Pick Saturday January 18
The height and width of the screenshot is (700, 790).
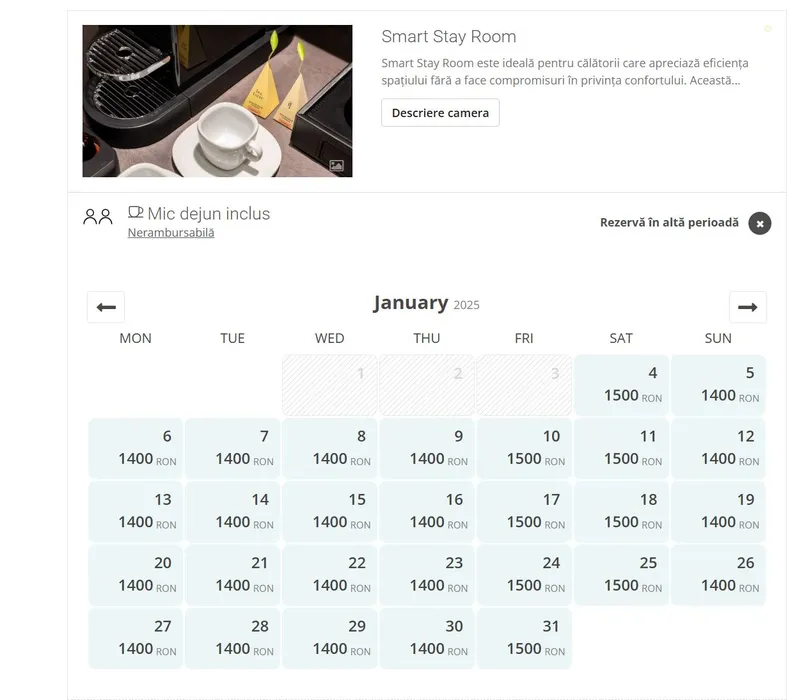tap(621, 511)
